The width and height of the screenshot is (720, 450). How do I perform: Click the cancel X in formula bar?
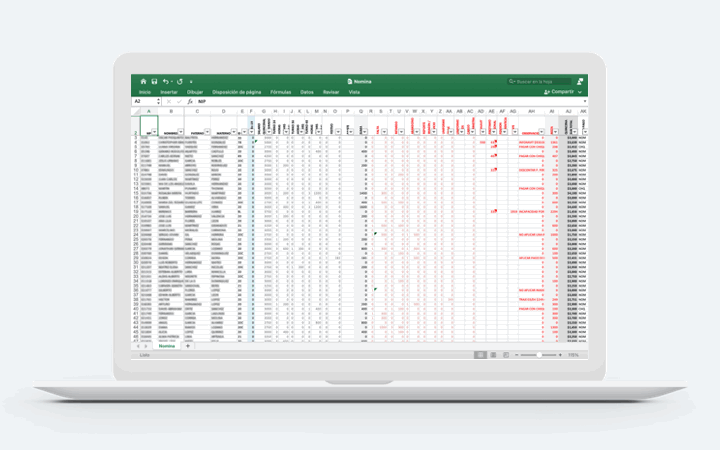[169, 101]
